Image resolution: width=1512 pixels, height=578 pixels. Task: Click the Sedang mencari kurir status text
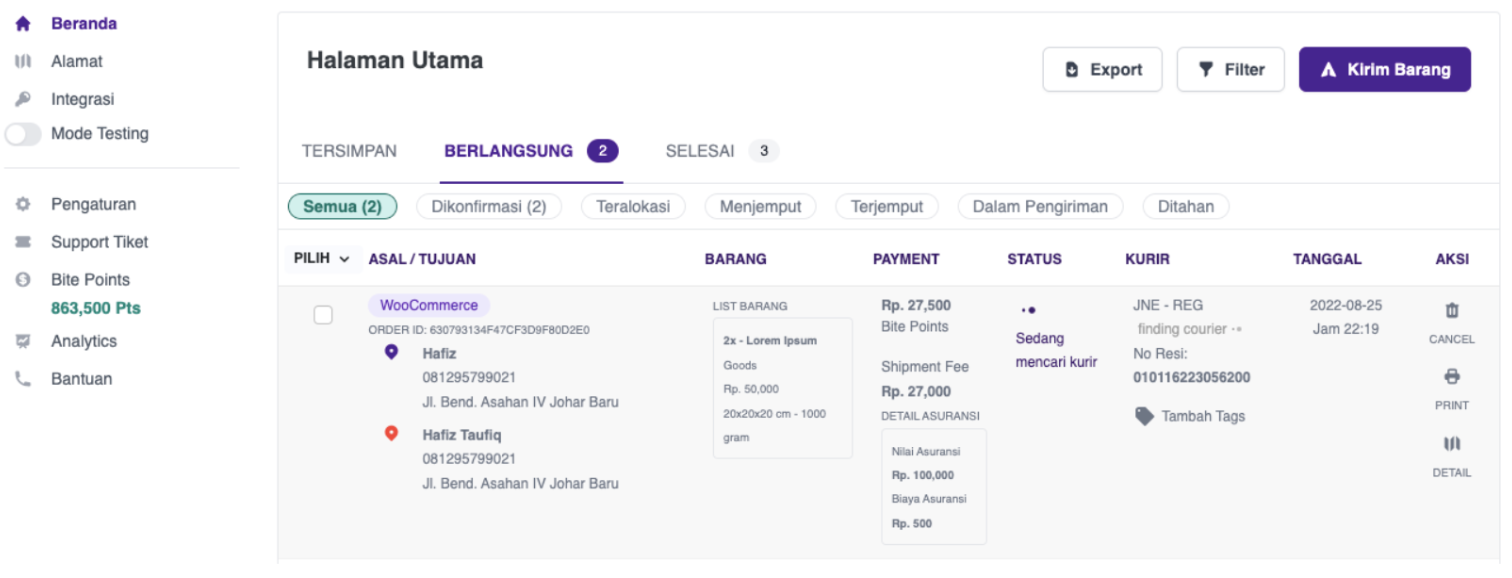[1056, 350]
